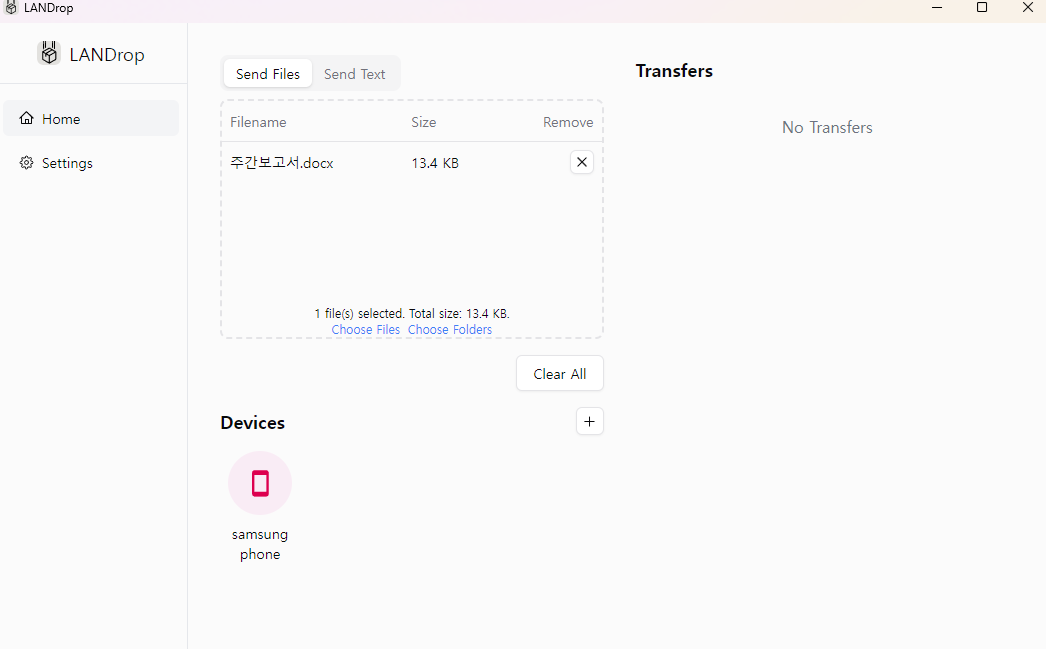Click the 13.4 KB size value
Viewport: 1046px width, 649px height.
point(435,163)
